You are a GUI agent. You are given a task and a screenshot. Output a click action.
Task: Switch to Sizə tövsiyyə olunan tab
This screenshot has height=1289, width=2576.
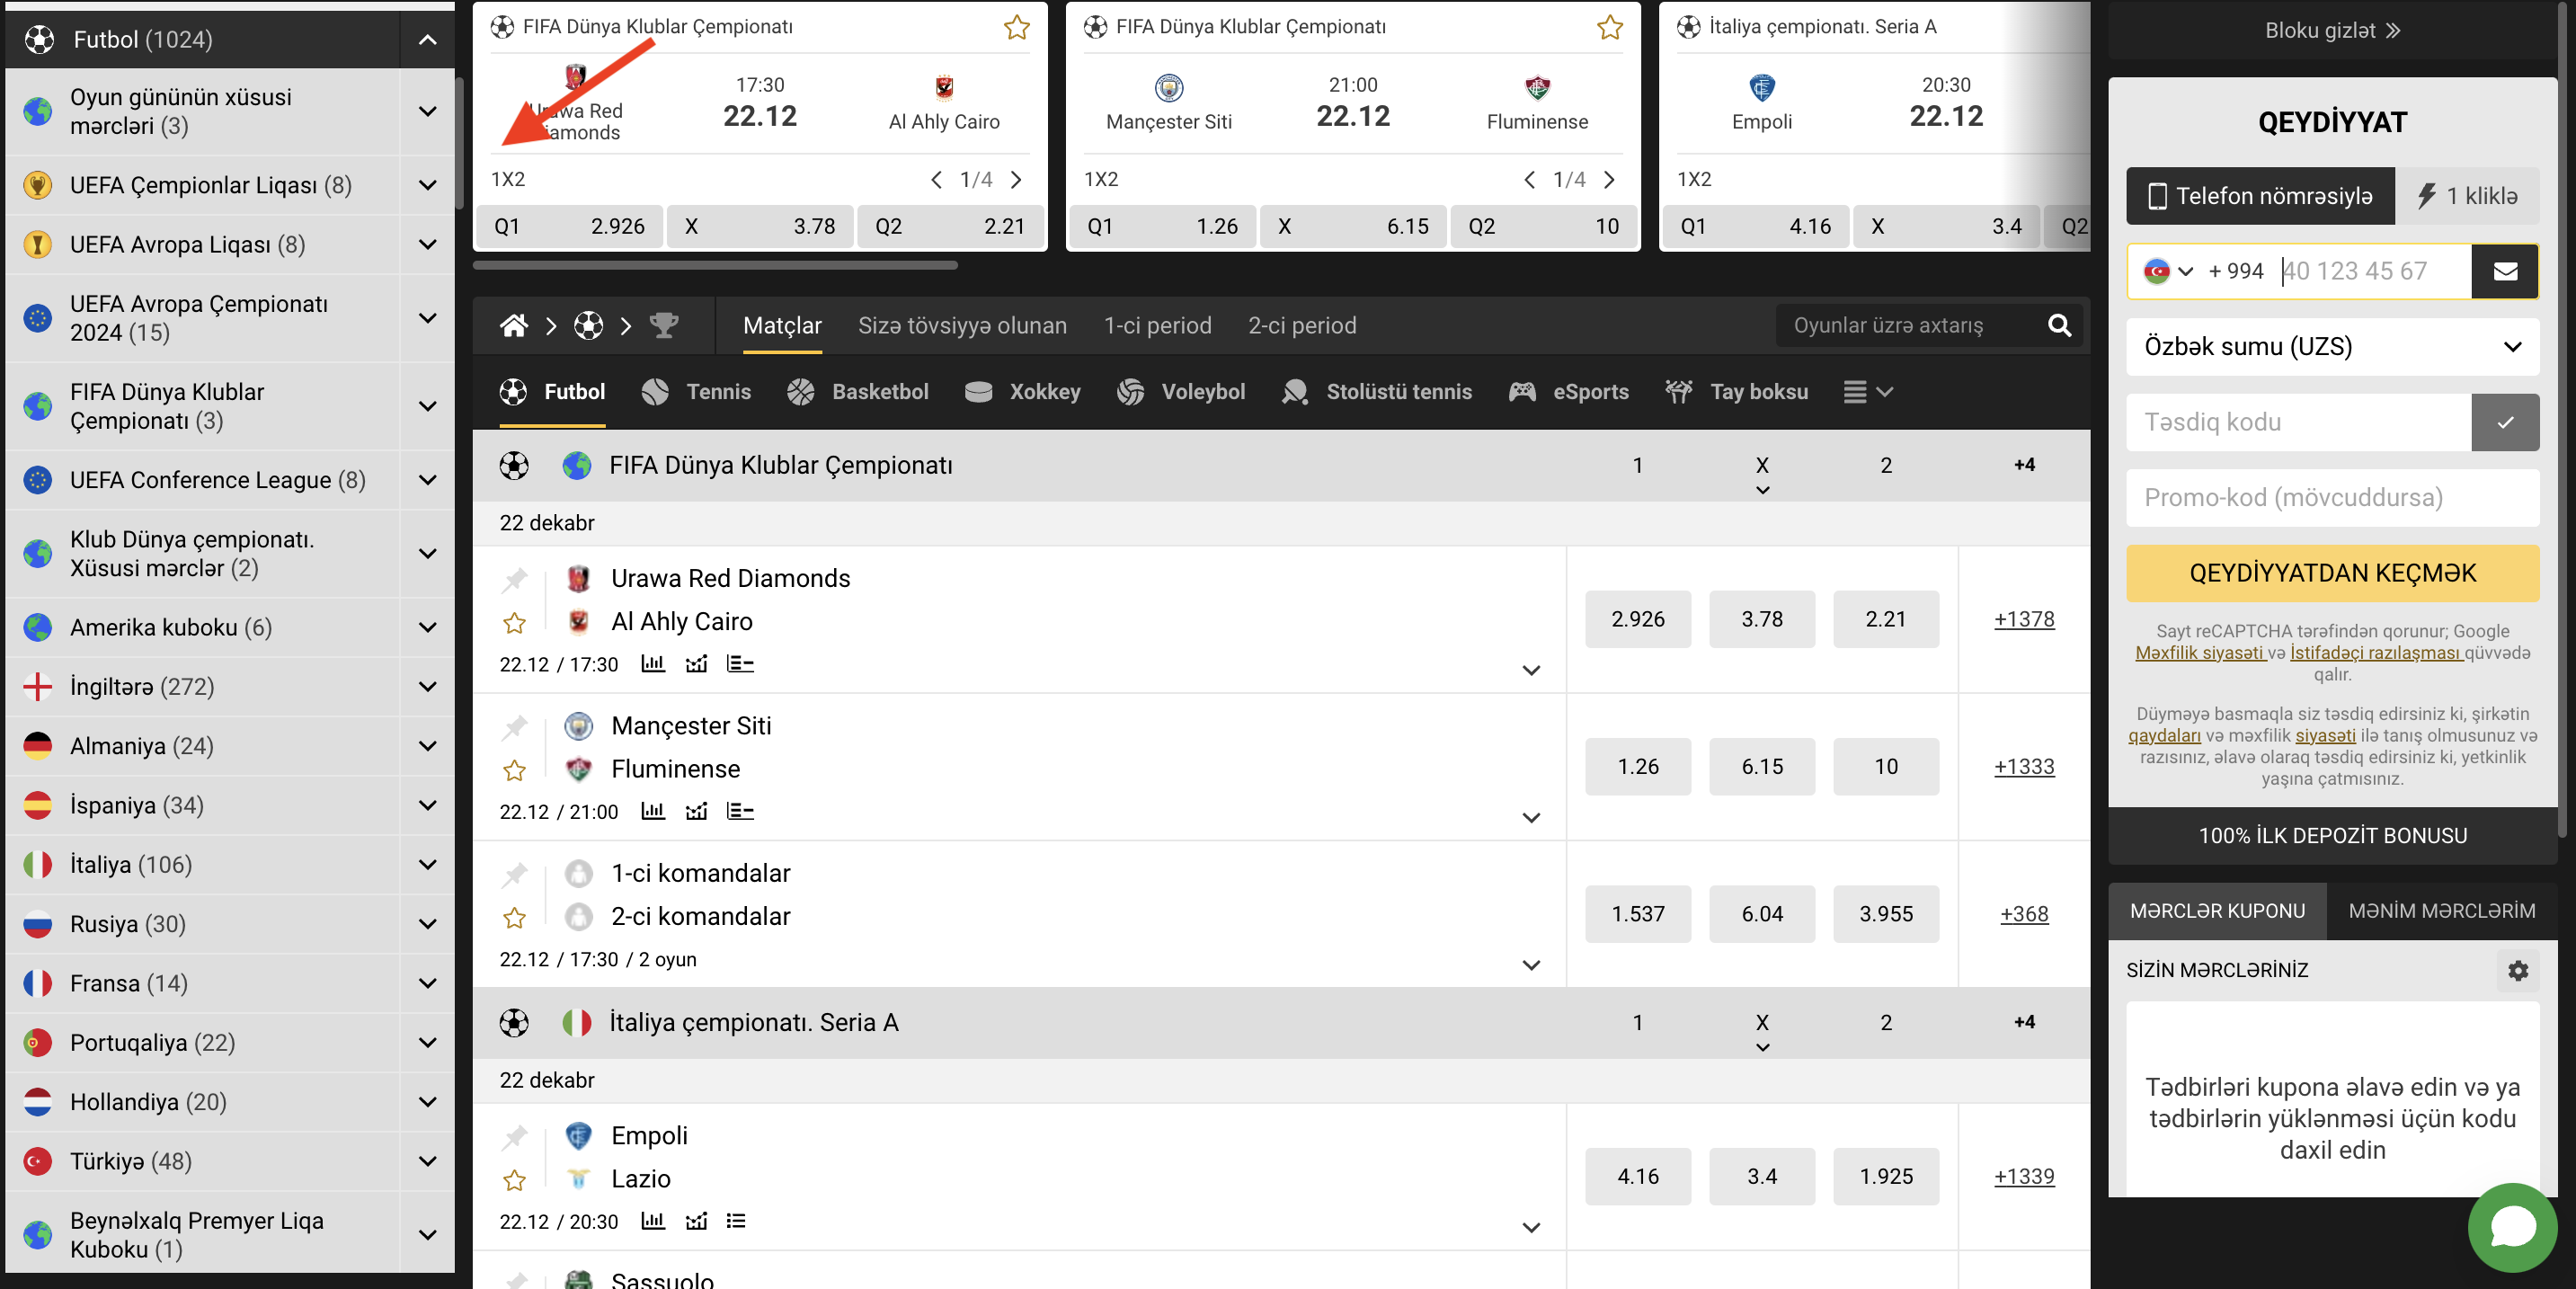962,325
